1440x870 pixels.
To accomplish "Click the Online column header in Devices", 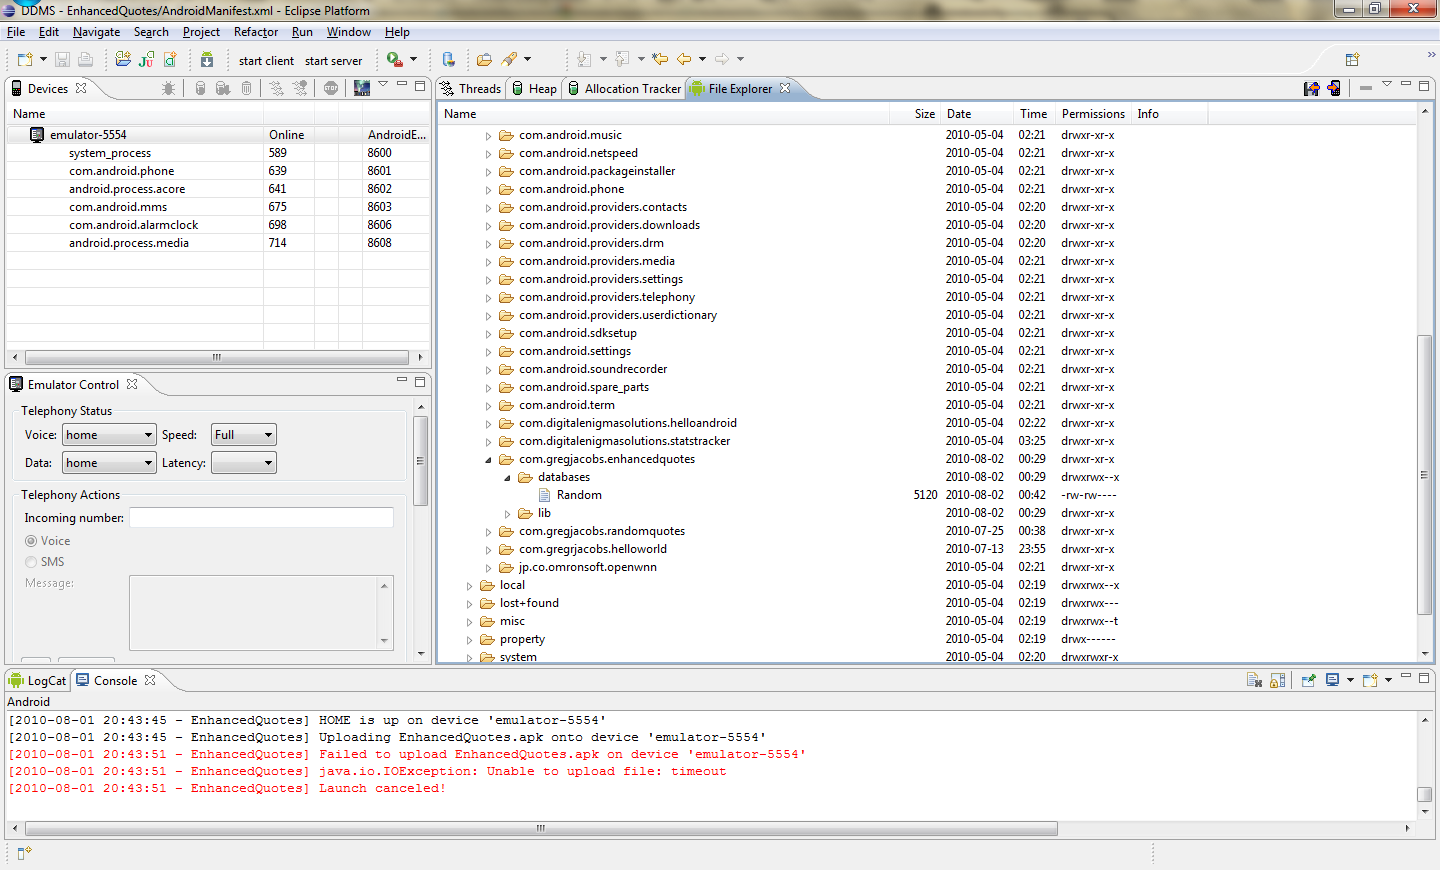I will [287, 135].
